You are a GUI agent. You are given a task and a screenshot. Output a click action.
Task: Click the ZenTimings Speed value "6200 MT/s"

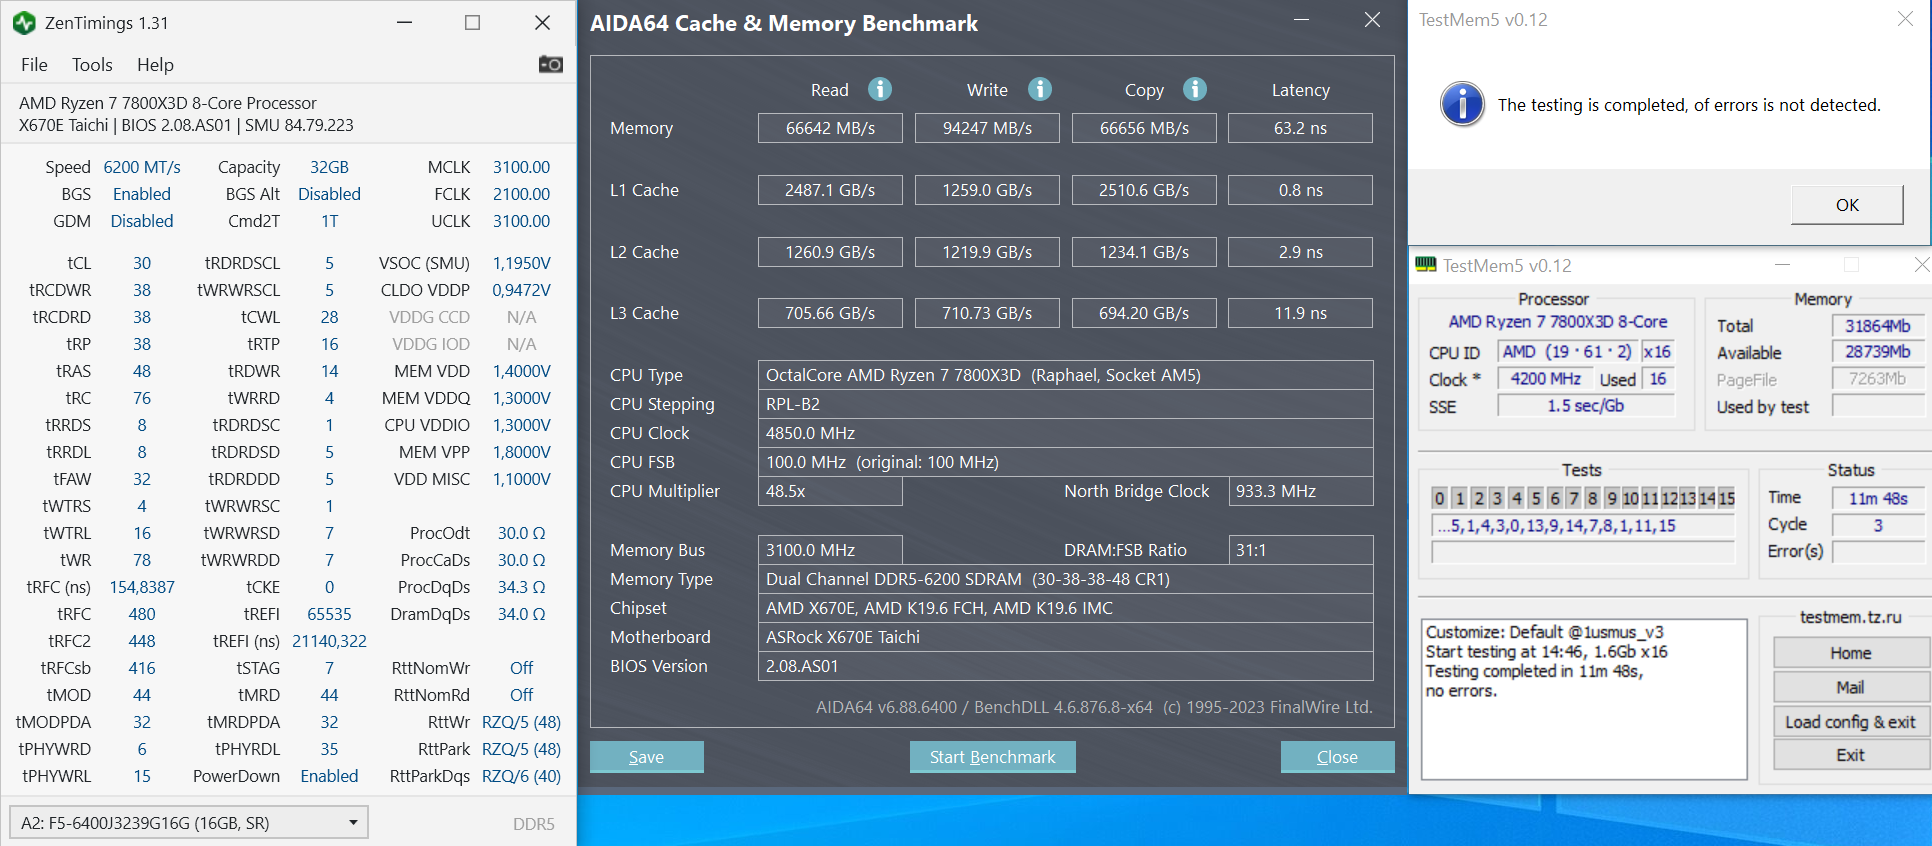[142, 167]
